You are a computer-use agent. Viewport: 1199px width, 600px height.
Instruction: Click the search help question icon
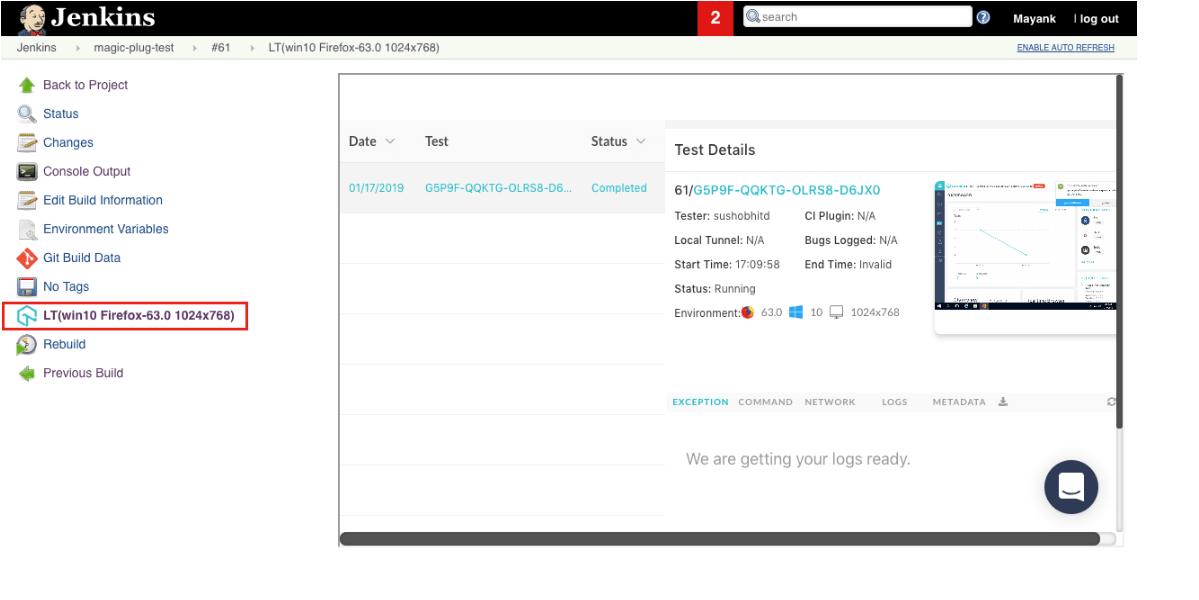point(983,18)
